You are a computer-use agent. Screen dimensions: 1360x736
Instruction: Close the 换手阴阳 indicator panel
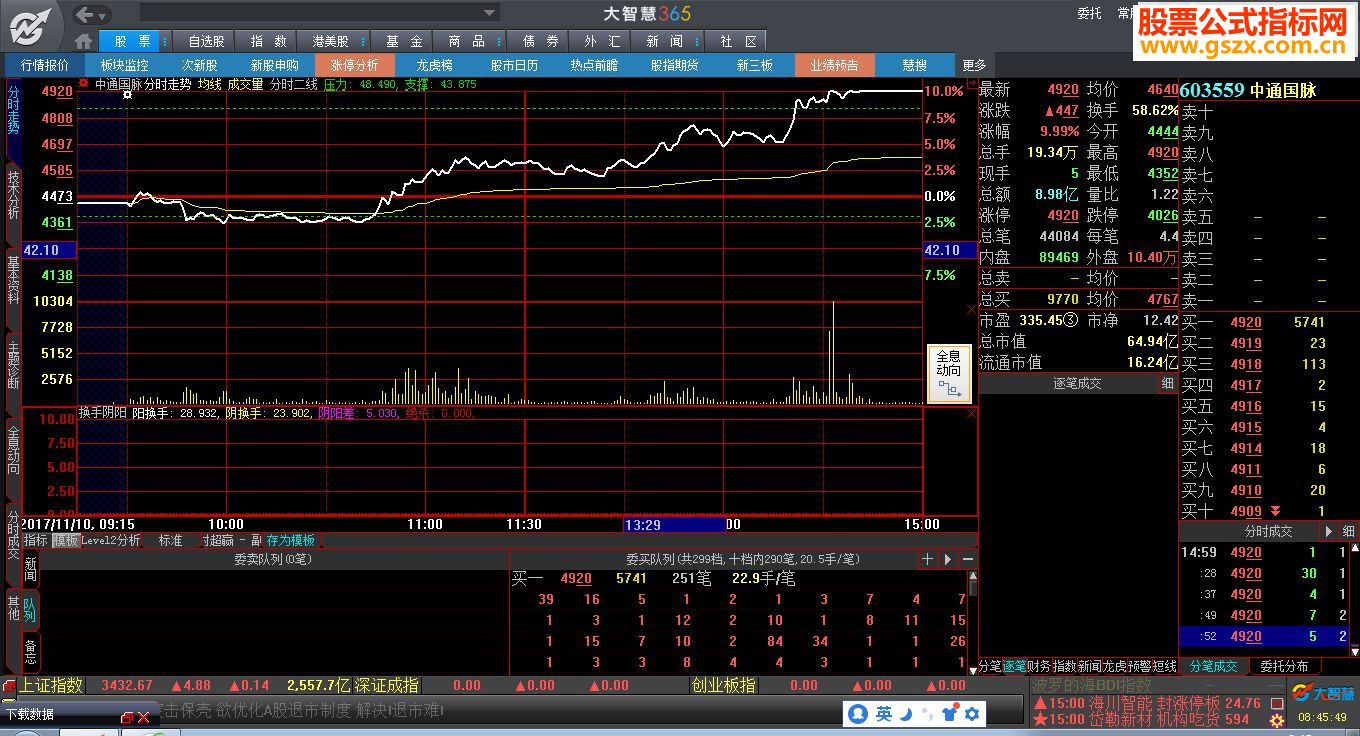tap(970, 412)
